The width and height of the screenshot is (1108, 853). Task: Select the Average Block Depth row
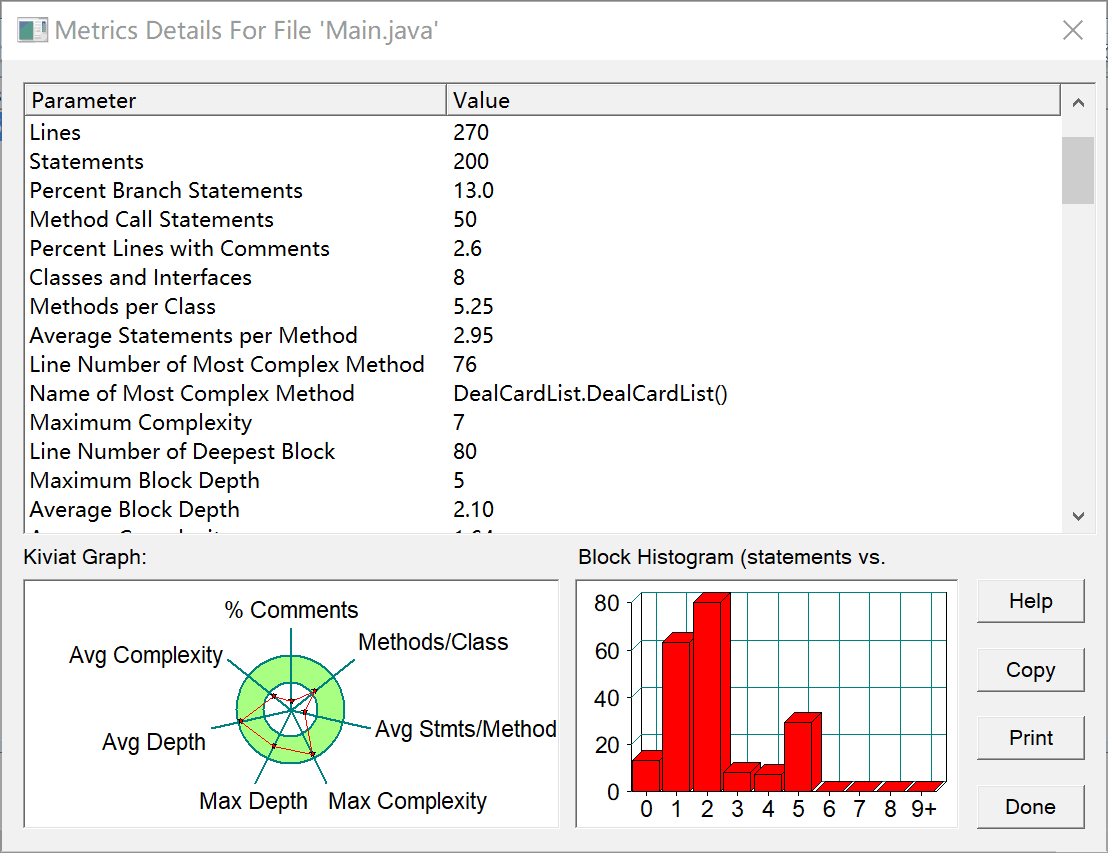coord(543,509)
